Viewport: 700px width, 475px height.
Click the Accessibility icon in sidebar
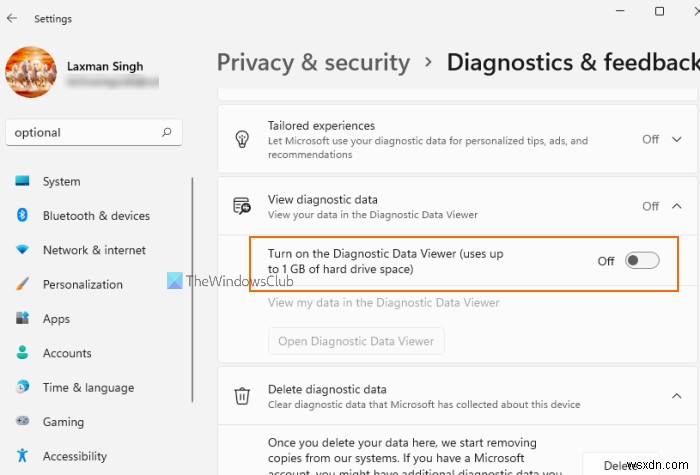tap(22, 456)
